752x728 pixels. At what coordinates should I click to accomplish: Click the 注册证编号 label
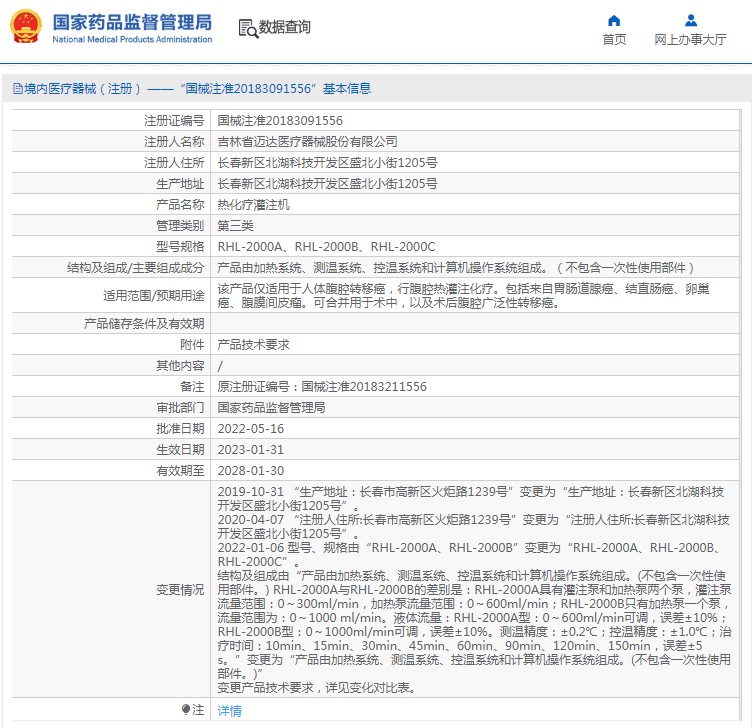point(174,120)
